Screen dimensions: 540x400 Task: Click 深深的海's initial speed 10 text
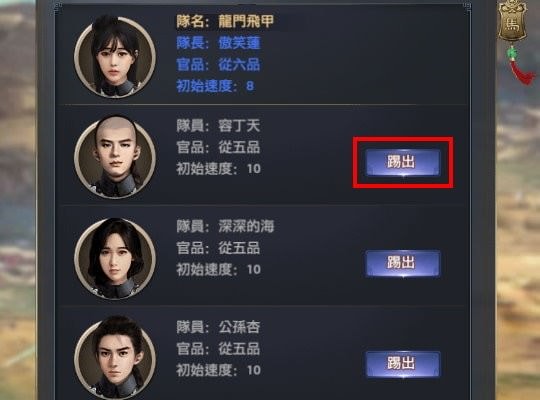point(253,269)
